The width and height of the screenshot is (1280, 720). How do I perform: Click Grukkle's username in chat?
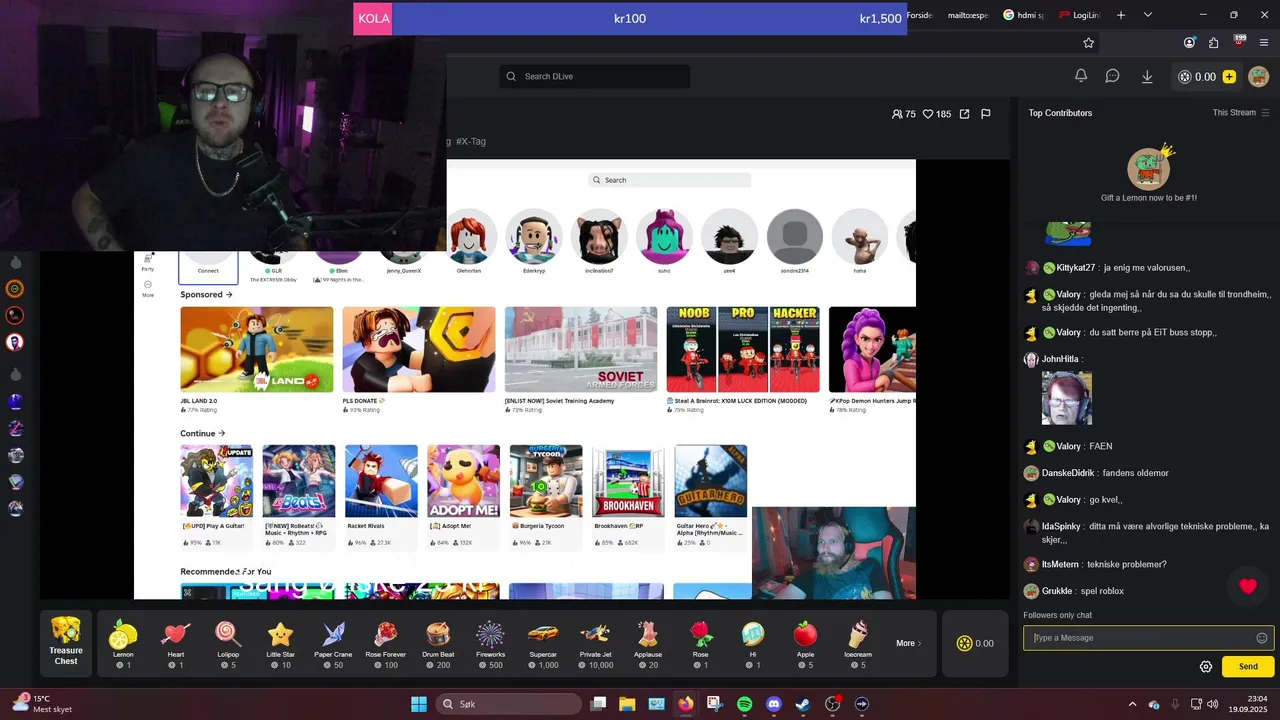(x=1057, y=591)
